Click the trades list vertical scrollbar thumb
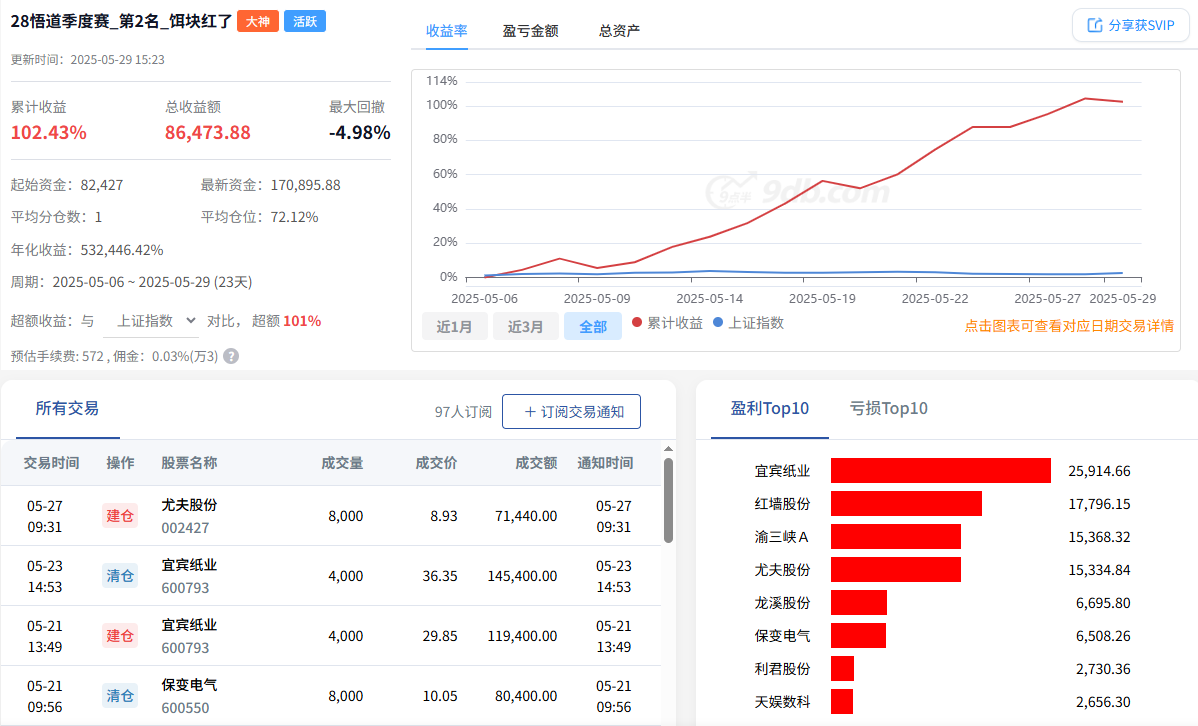This screenshot has width=1198, height=726. pos(669,501)
